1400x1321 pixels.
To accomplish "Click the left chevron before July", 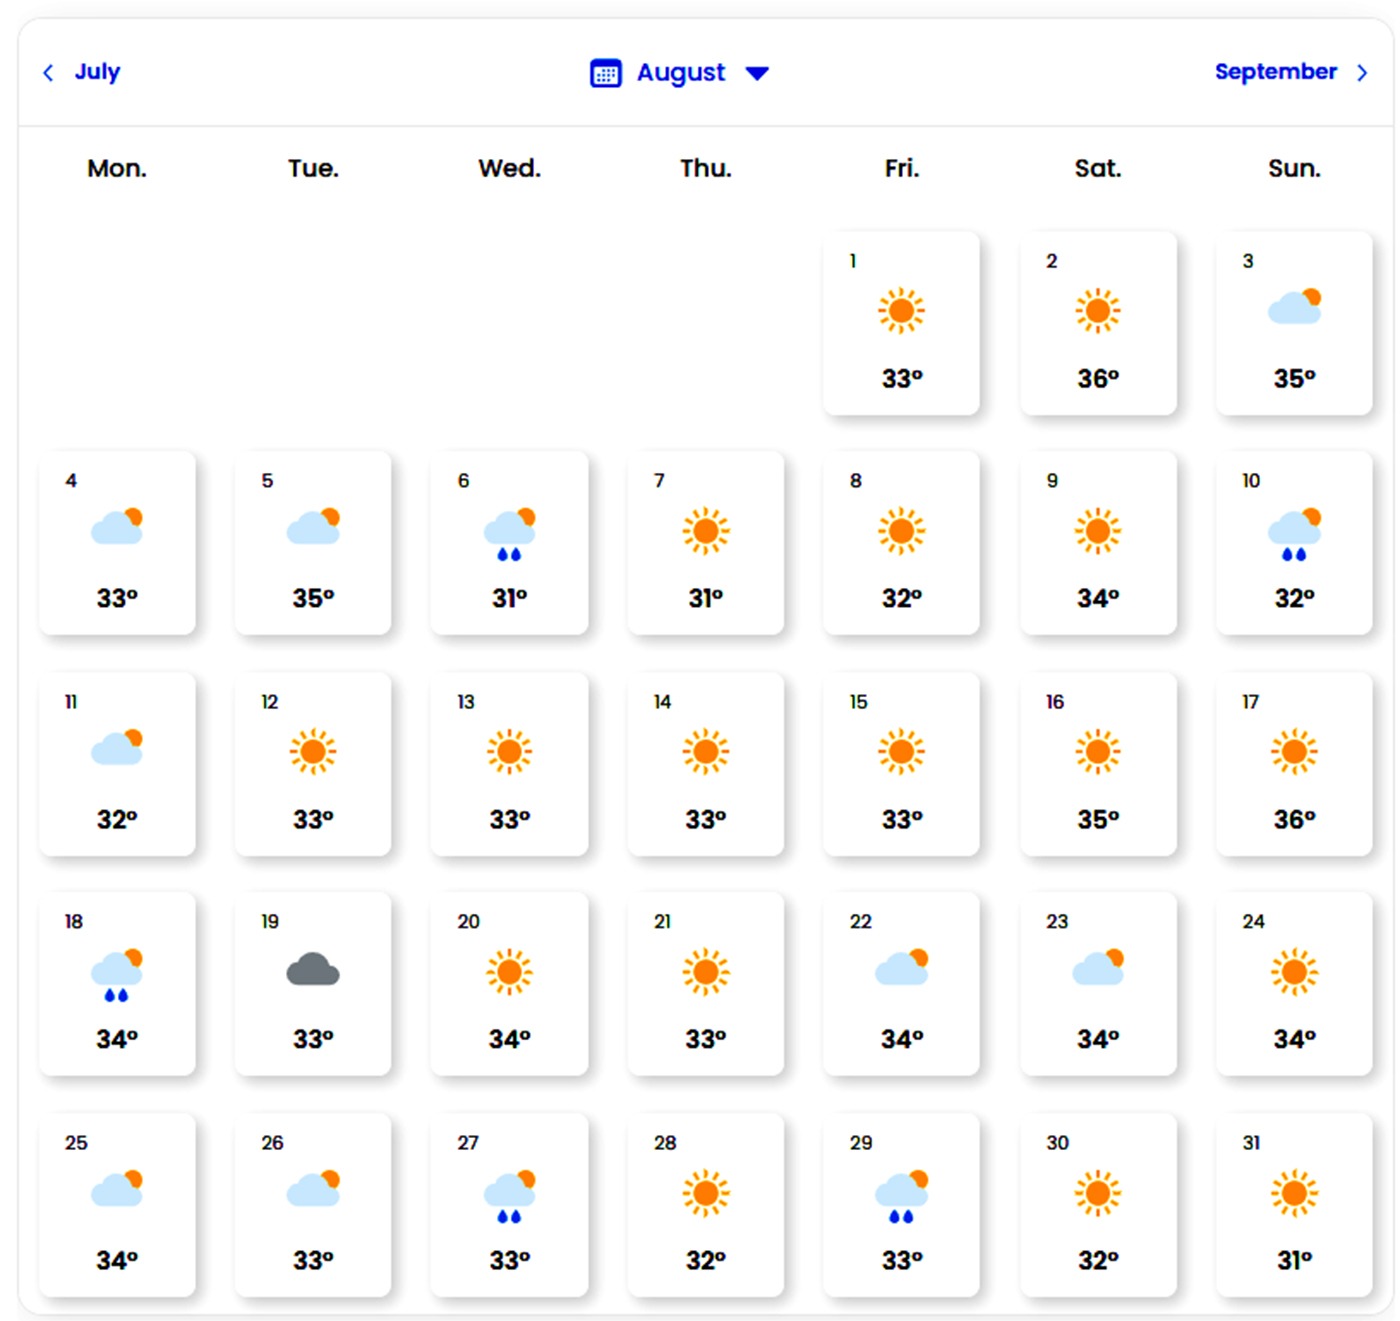I will pyautogui.click(x=48, y=72).
